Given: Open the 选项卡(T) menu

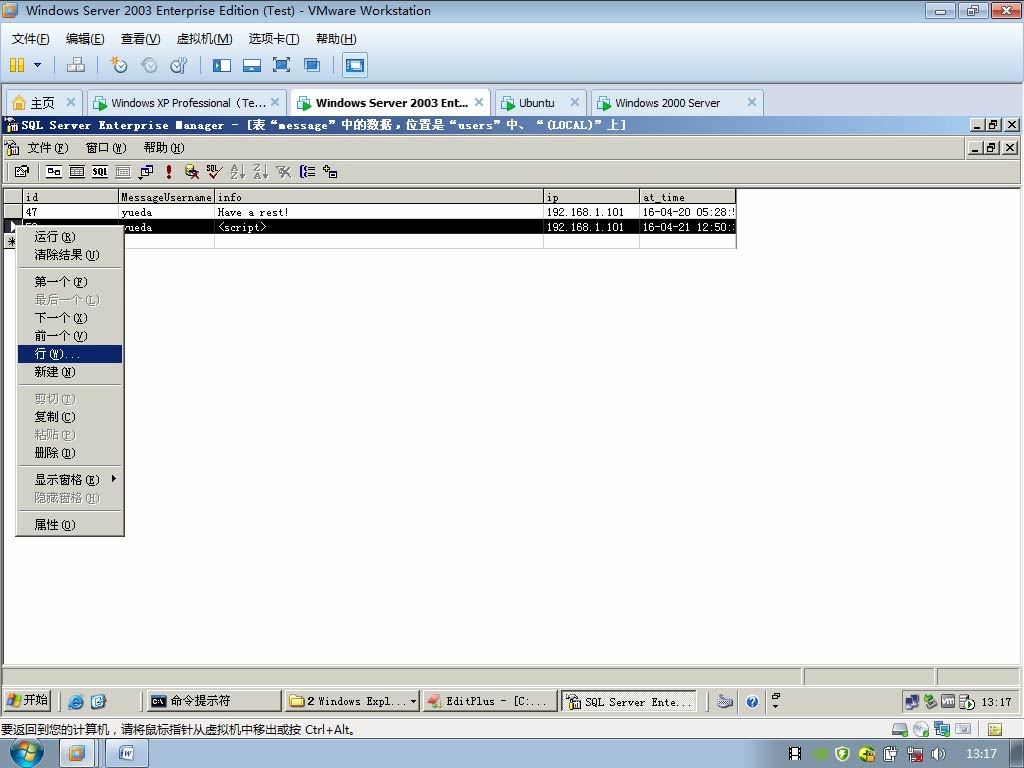Looking at the screenshot, I should click(274, 39).
